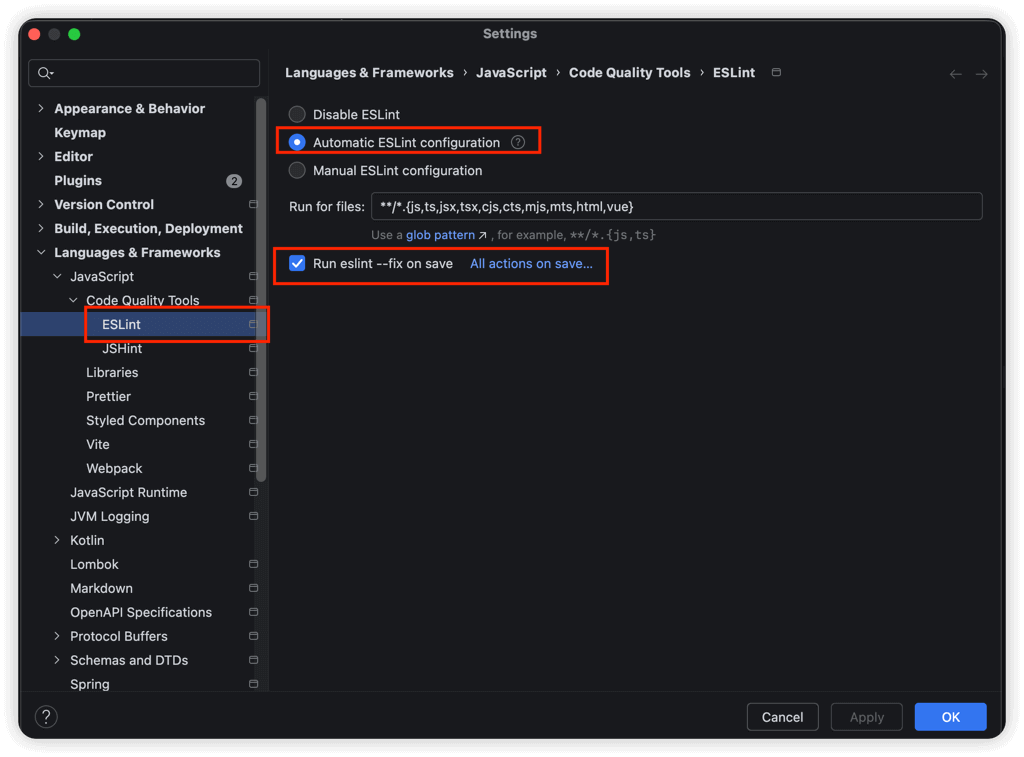Click the open-in-editor icon next to the ESLint breadcrumb
Screen dimensions: 1024x757
[x=776, y=72]
